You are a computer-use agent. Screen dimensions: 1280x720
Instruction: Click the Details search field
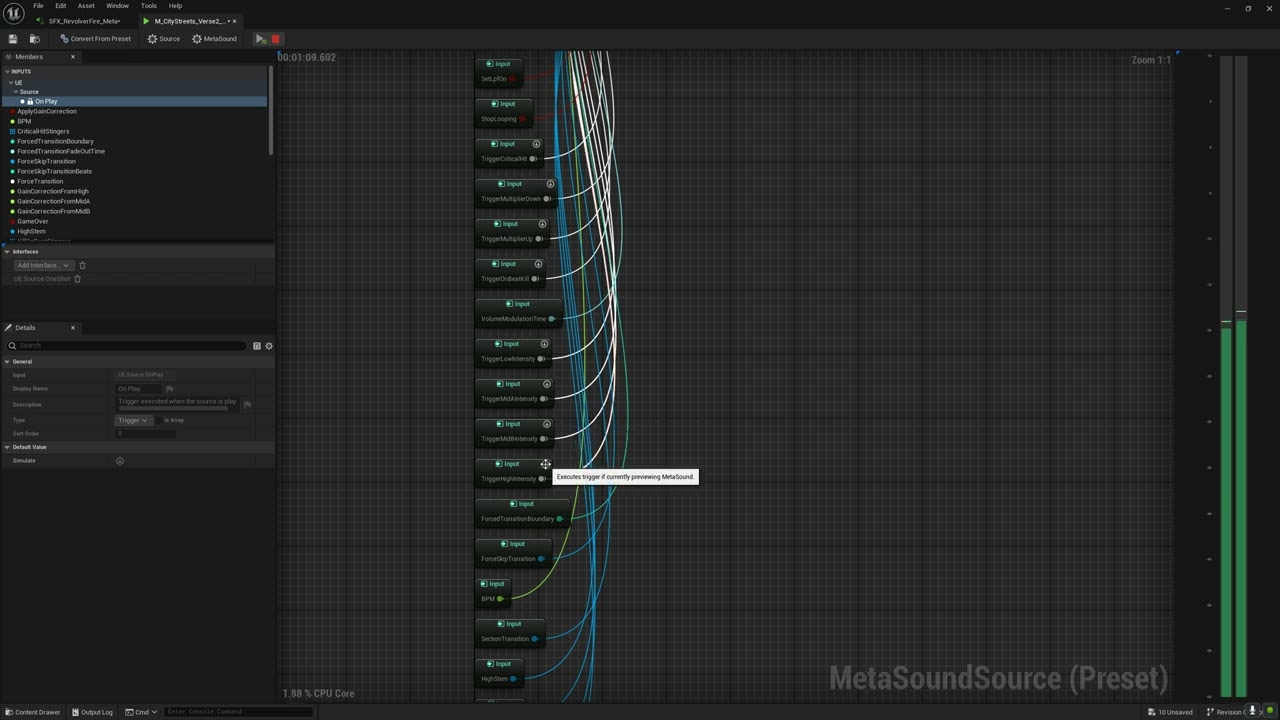click(127, 346)
